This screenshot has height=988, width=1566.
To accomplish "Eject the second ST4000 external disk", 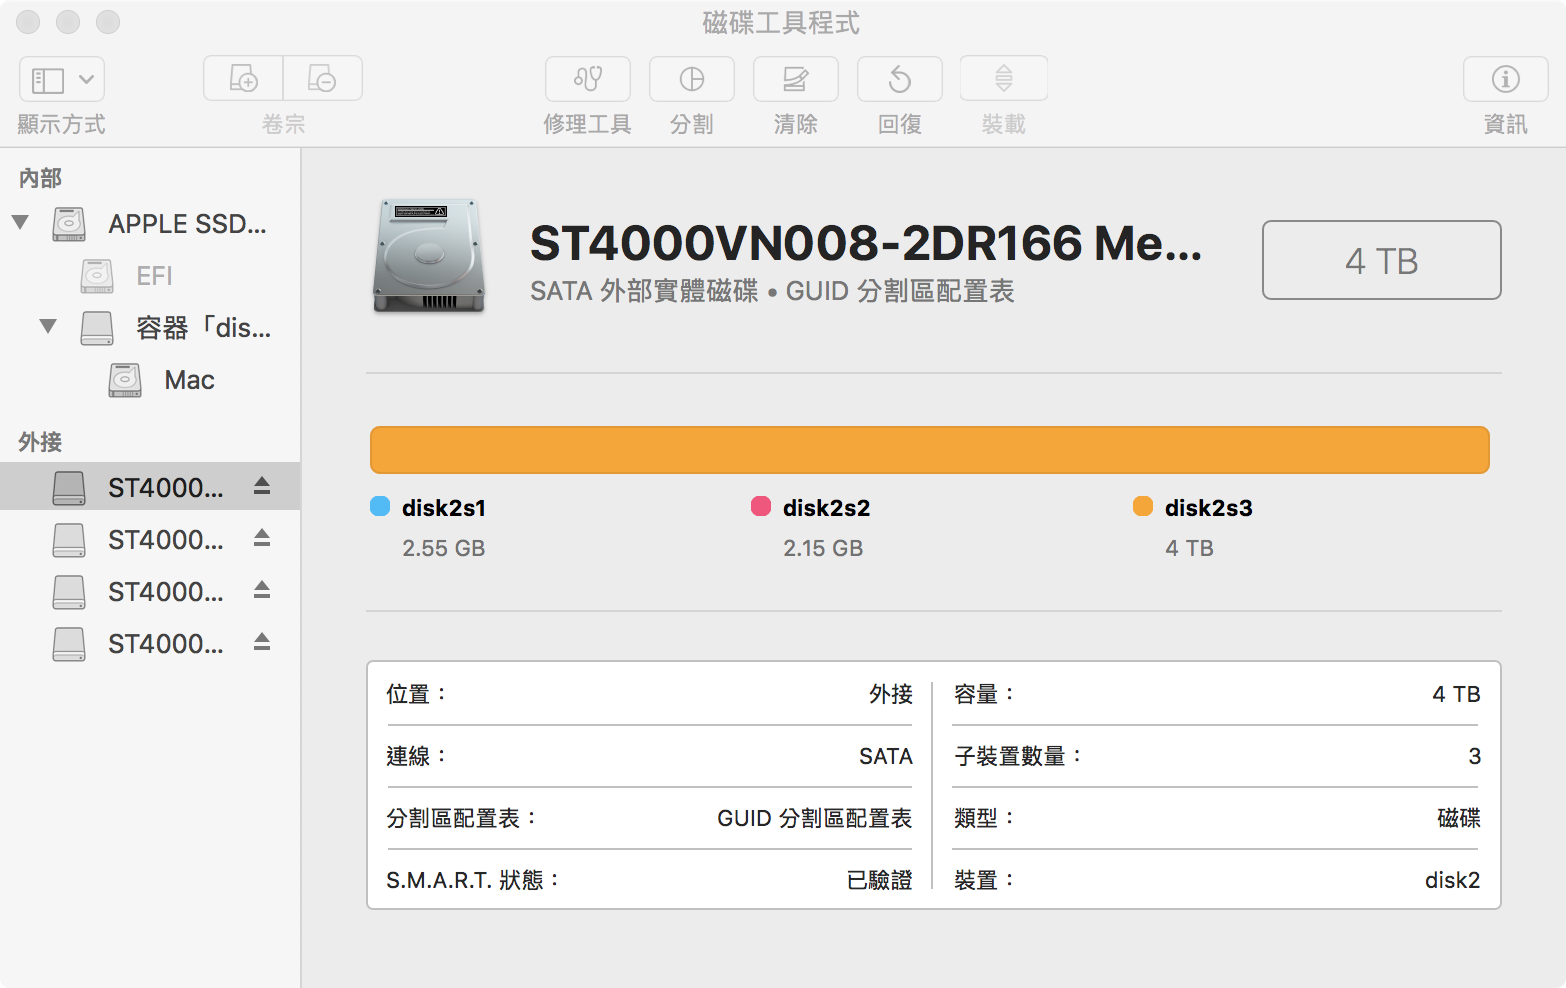I will [x=262, y=538].
